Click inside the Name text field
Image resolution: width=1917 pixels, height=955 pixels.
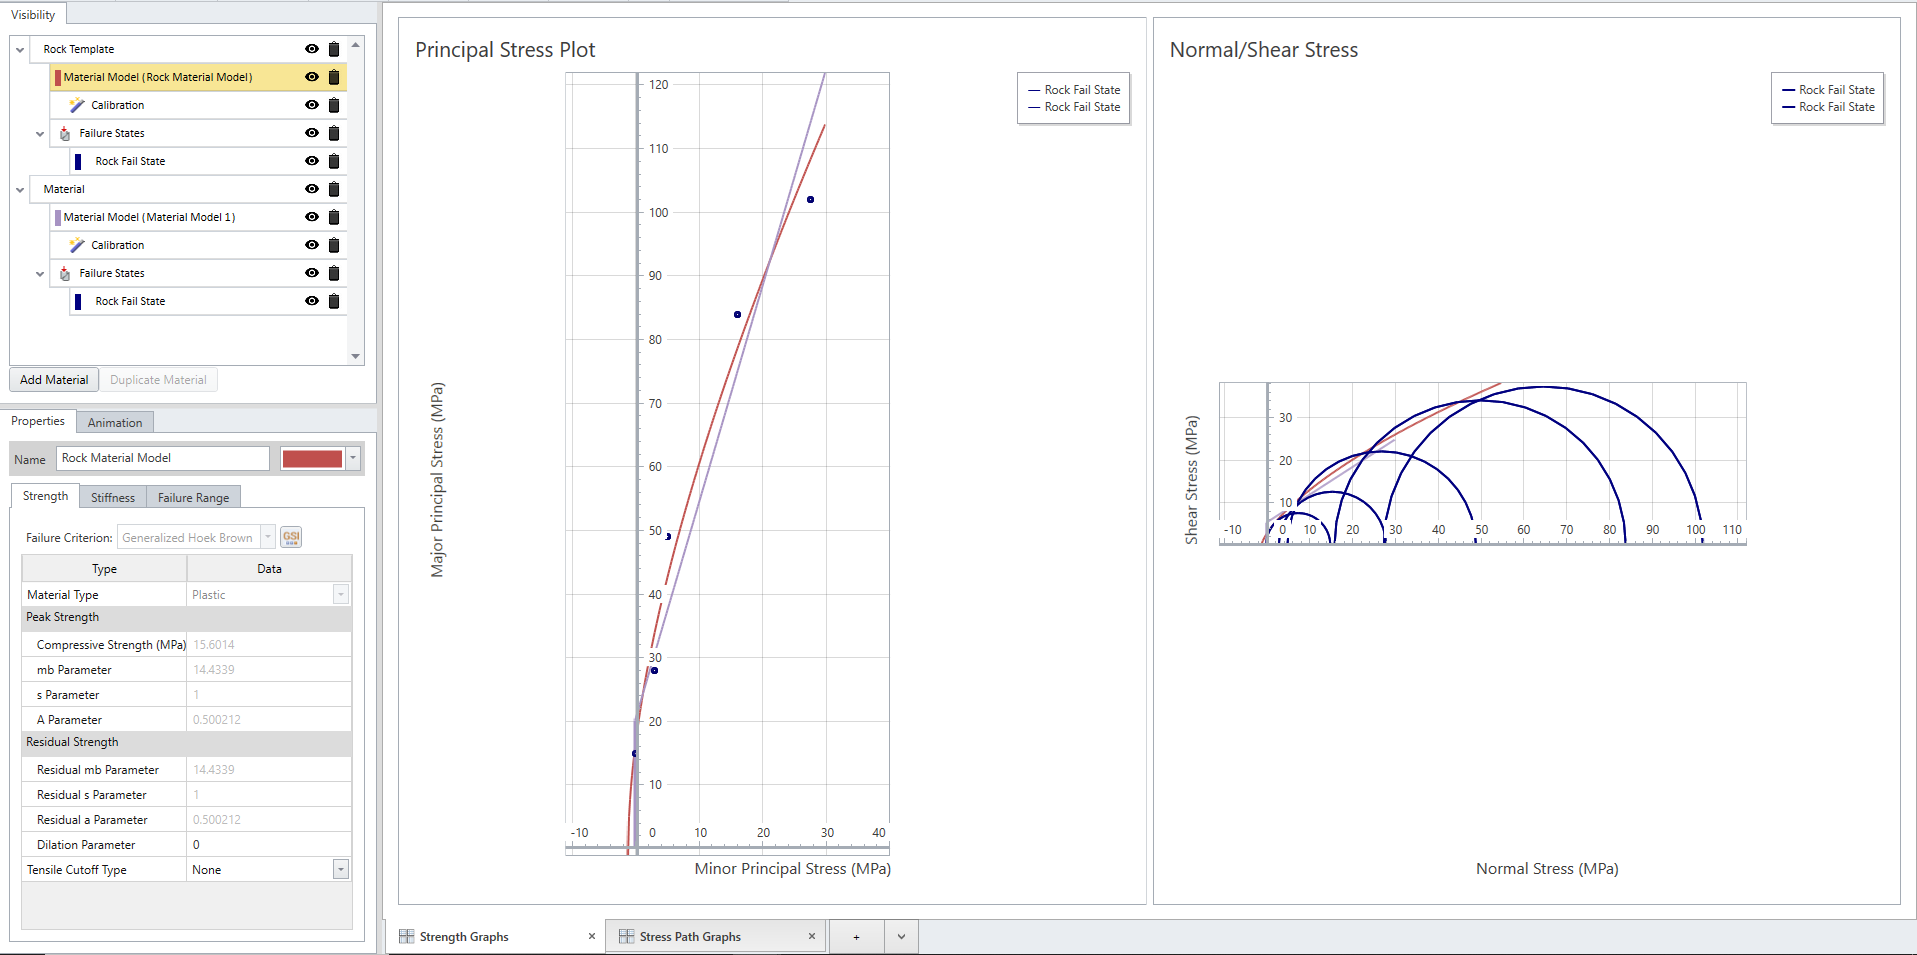click(x=162, y=458)
